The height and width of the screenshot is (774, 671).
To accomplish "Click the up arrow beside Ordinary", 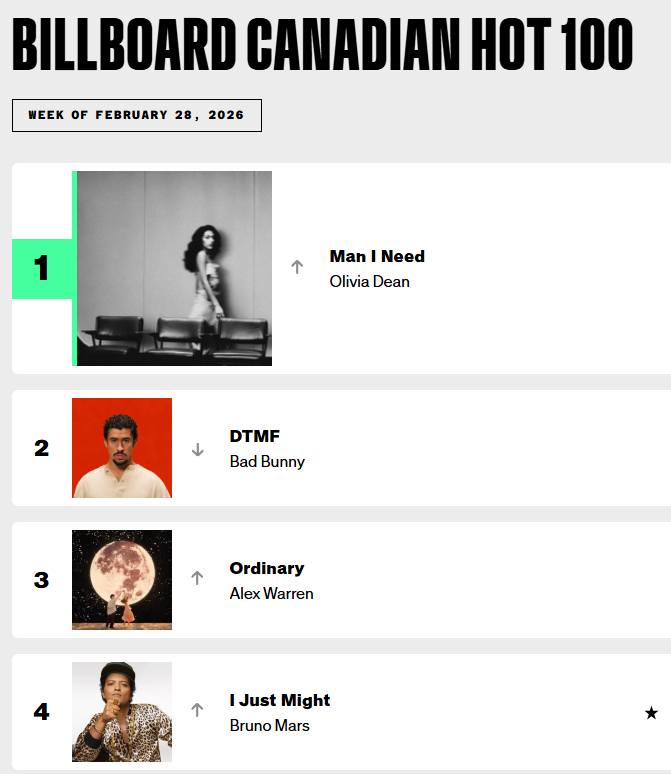I will point(197,578).
